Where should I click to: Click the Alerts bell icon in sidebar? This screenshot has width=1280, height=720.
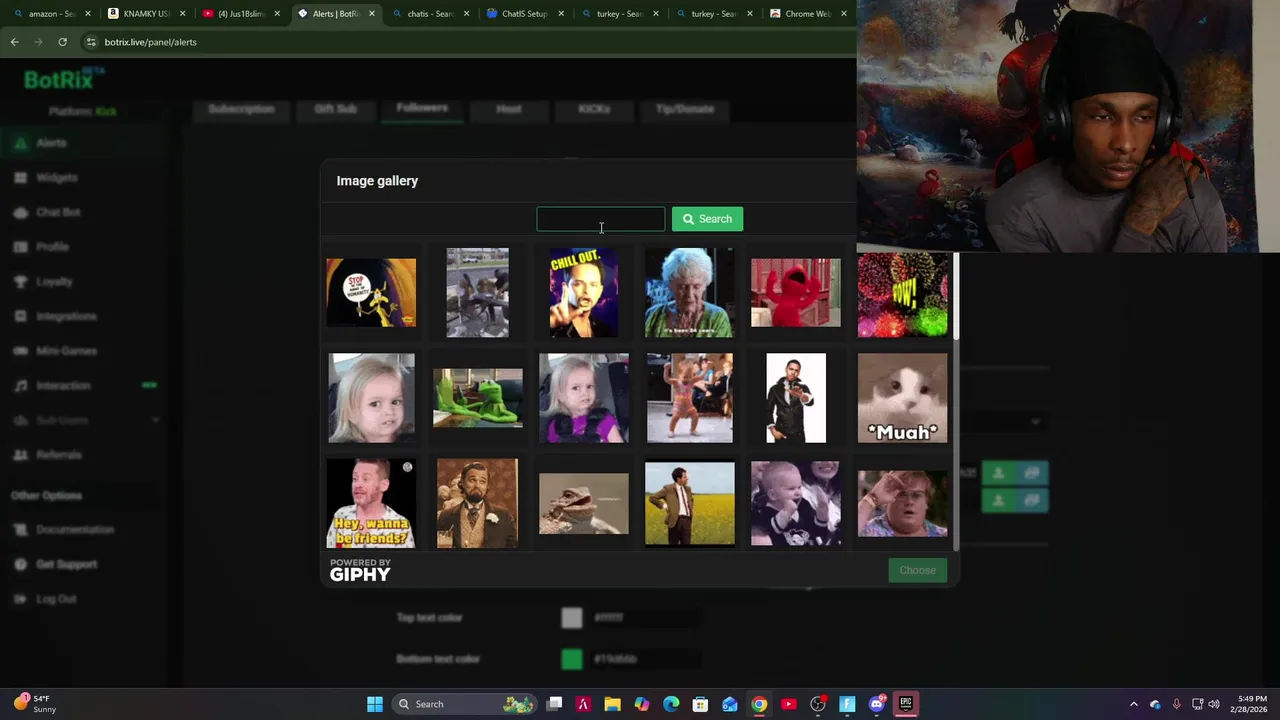pos(20,143)
